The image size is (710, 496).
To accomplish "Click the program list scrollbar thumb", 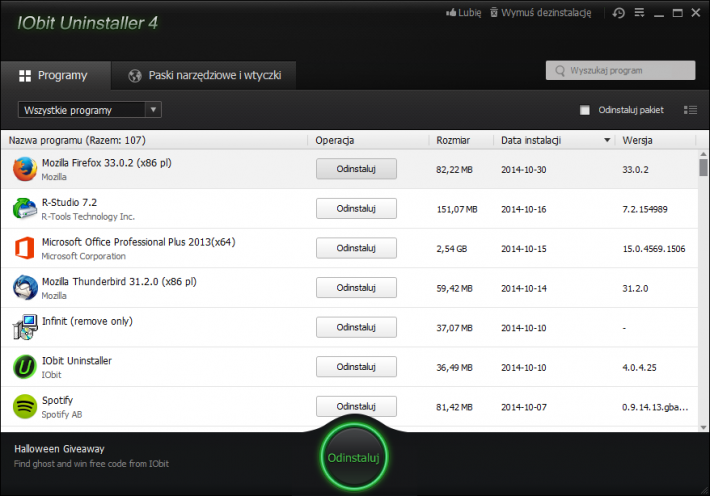I will click(x=703, y=167).
